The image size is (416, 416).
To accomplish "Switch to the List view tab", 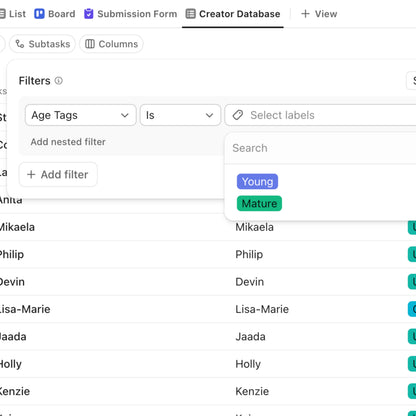I will [x=13, y=14].
